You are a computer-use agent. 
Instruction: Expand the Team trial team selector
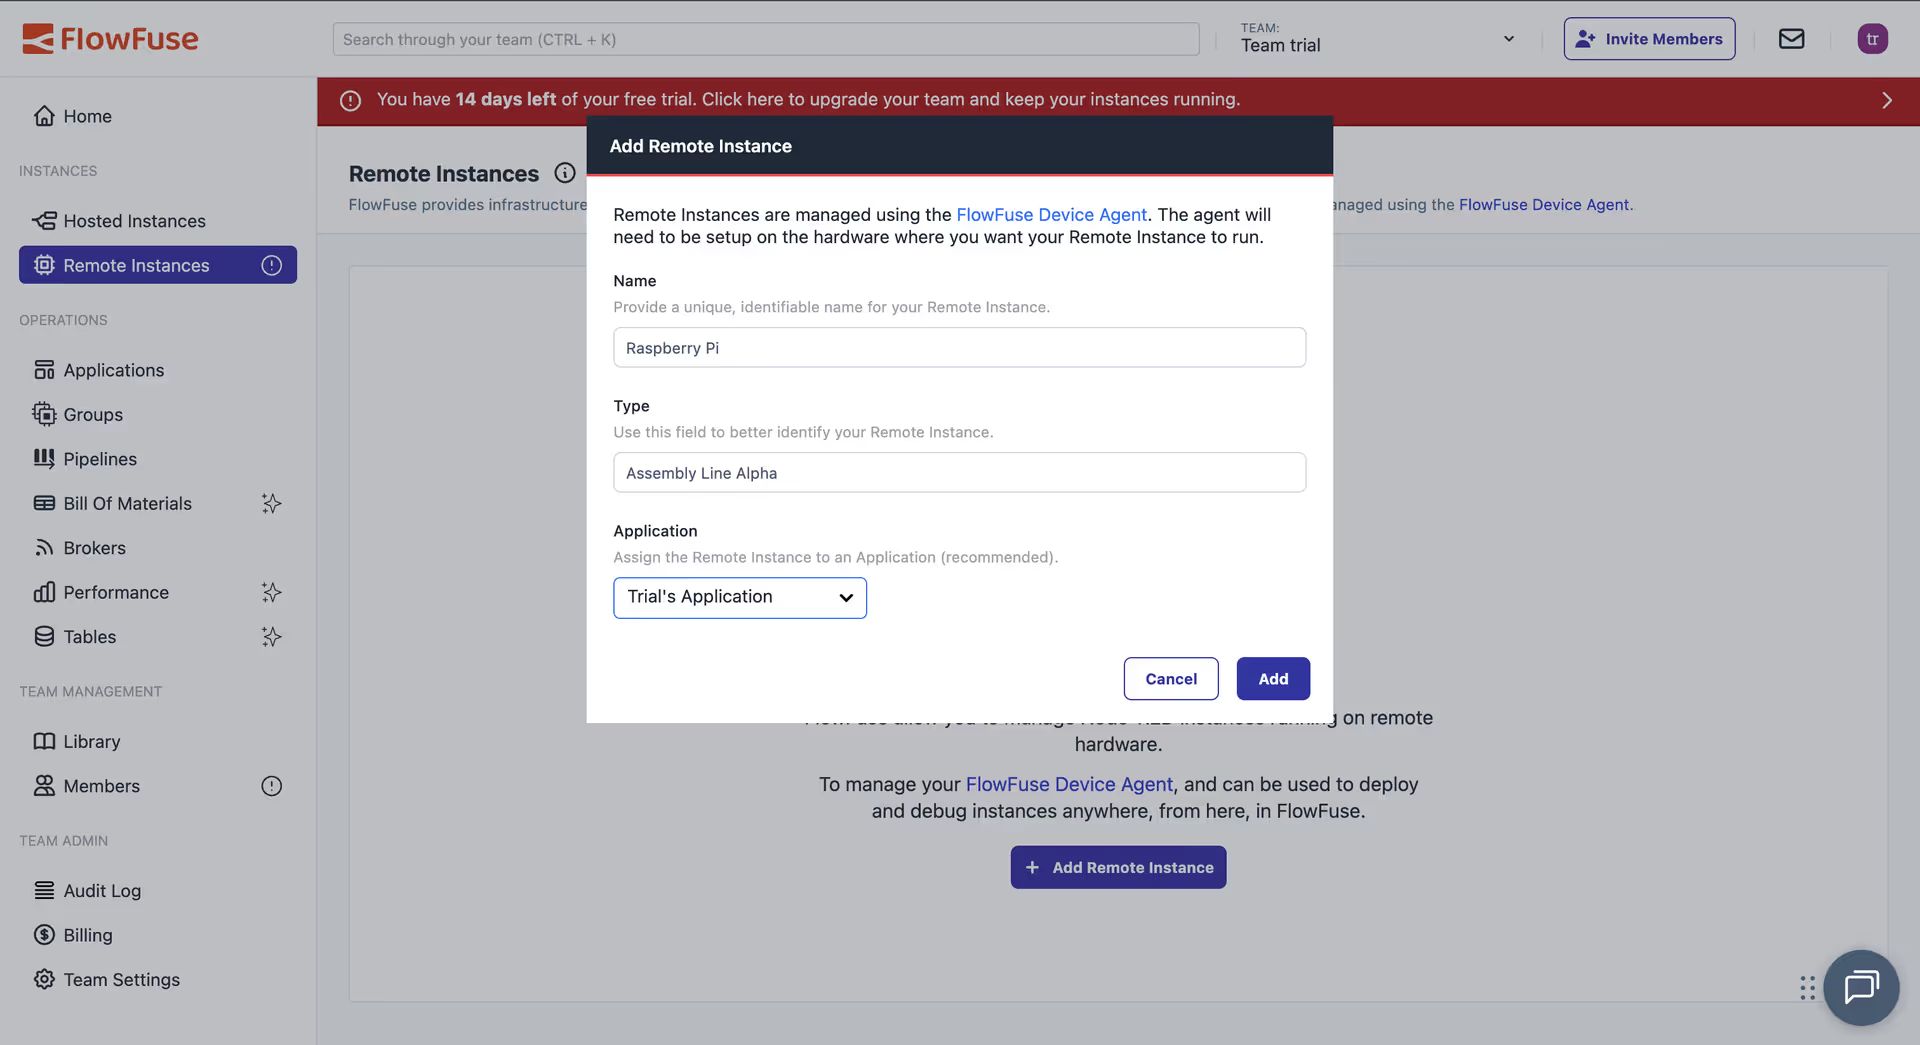pyautogui.click(x=1507, y=38)
